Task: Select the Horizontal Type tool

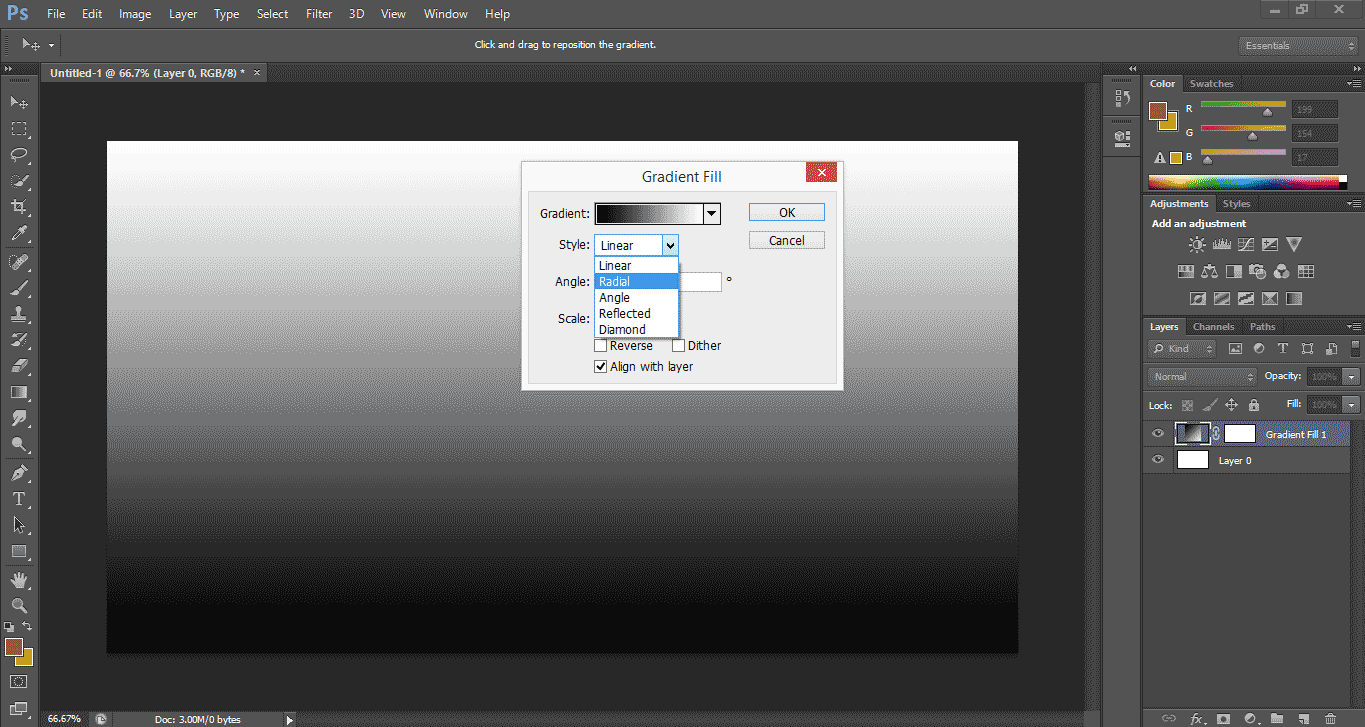Action: coord(19,498)
